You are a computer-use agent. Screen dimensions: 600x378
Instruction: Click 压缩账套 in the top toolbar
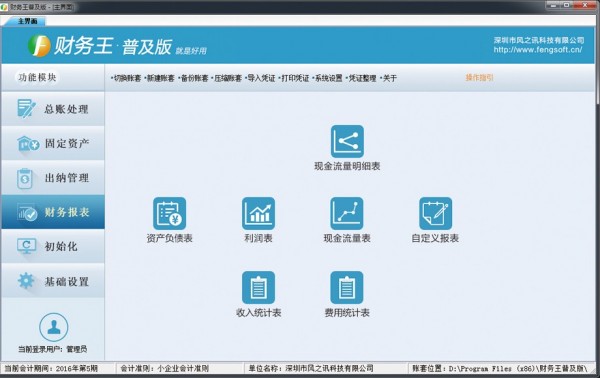click(227, 78)
